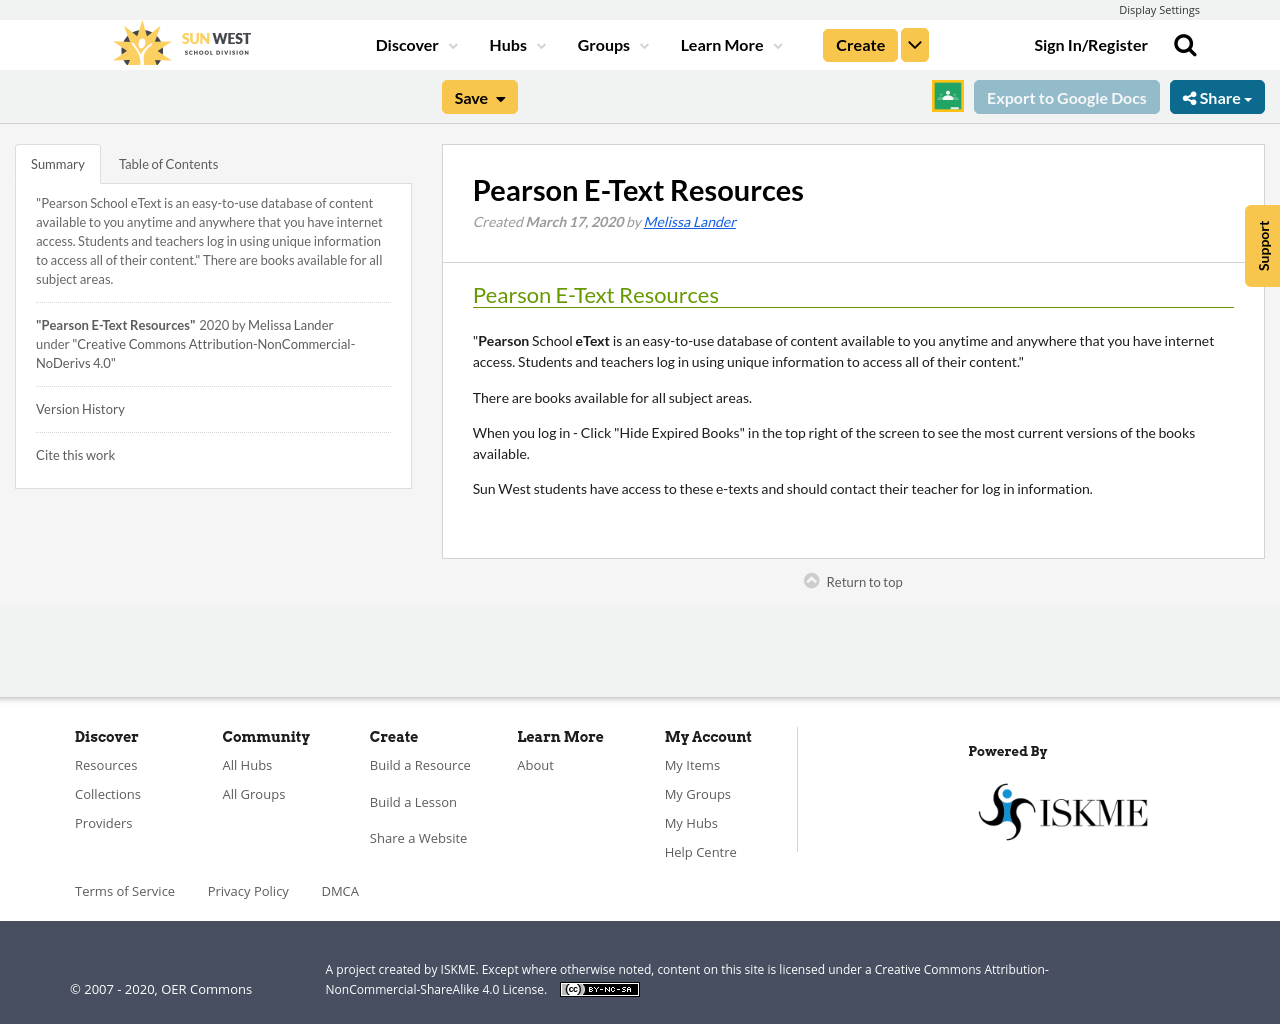Open the Discover navigation dropdown
This screenshot has width=1280, height=1024.
click(x=408, y=44)
